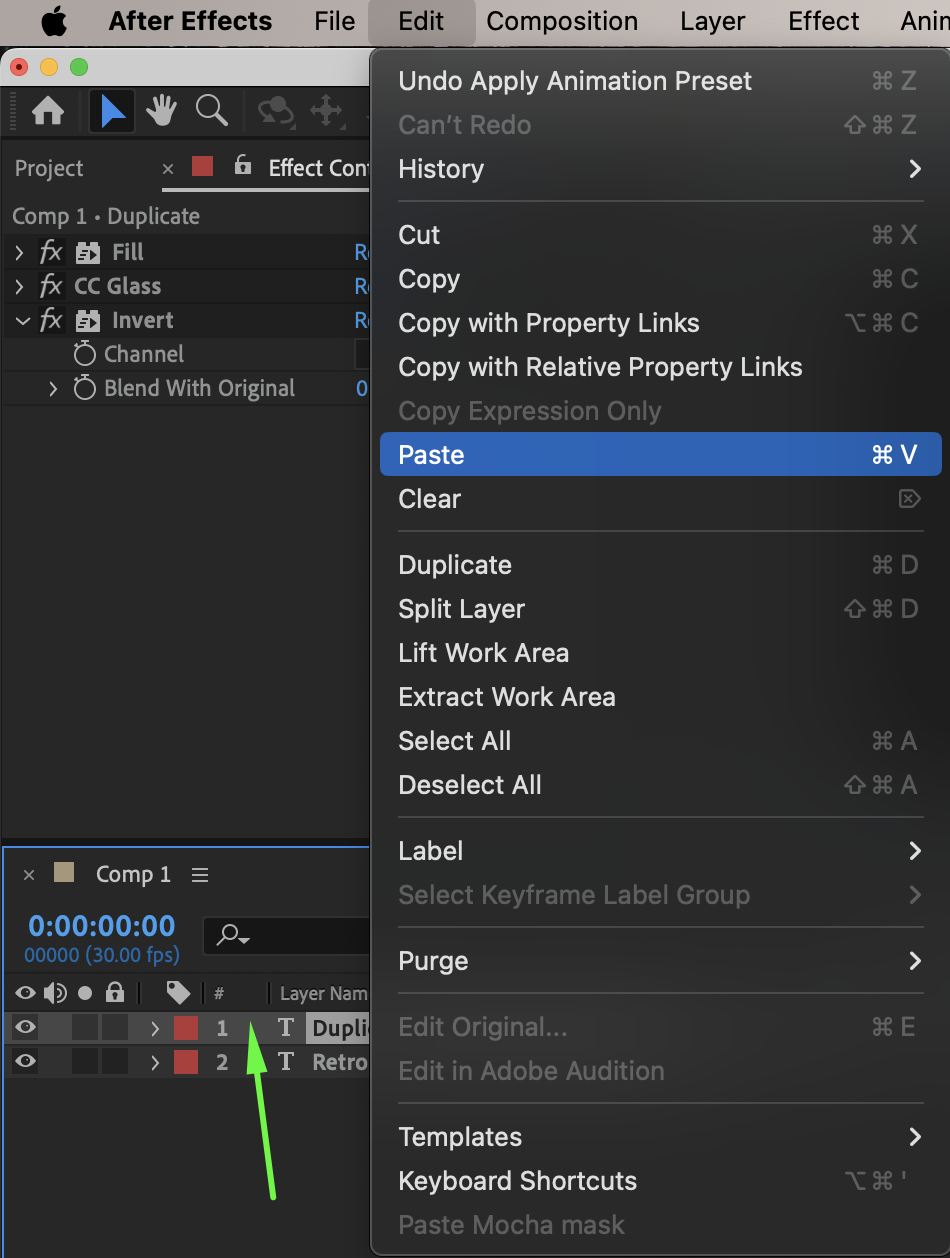The height and width of the screenshot is (1258, 950).
Task: Expand the CC Glass effect properties
Action: (19, 287)
